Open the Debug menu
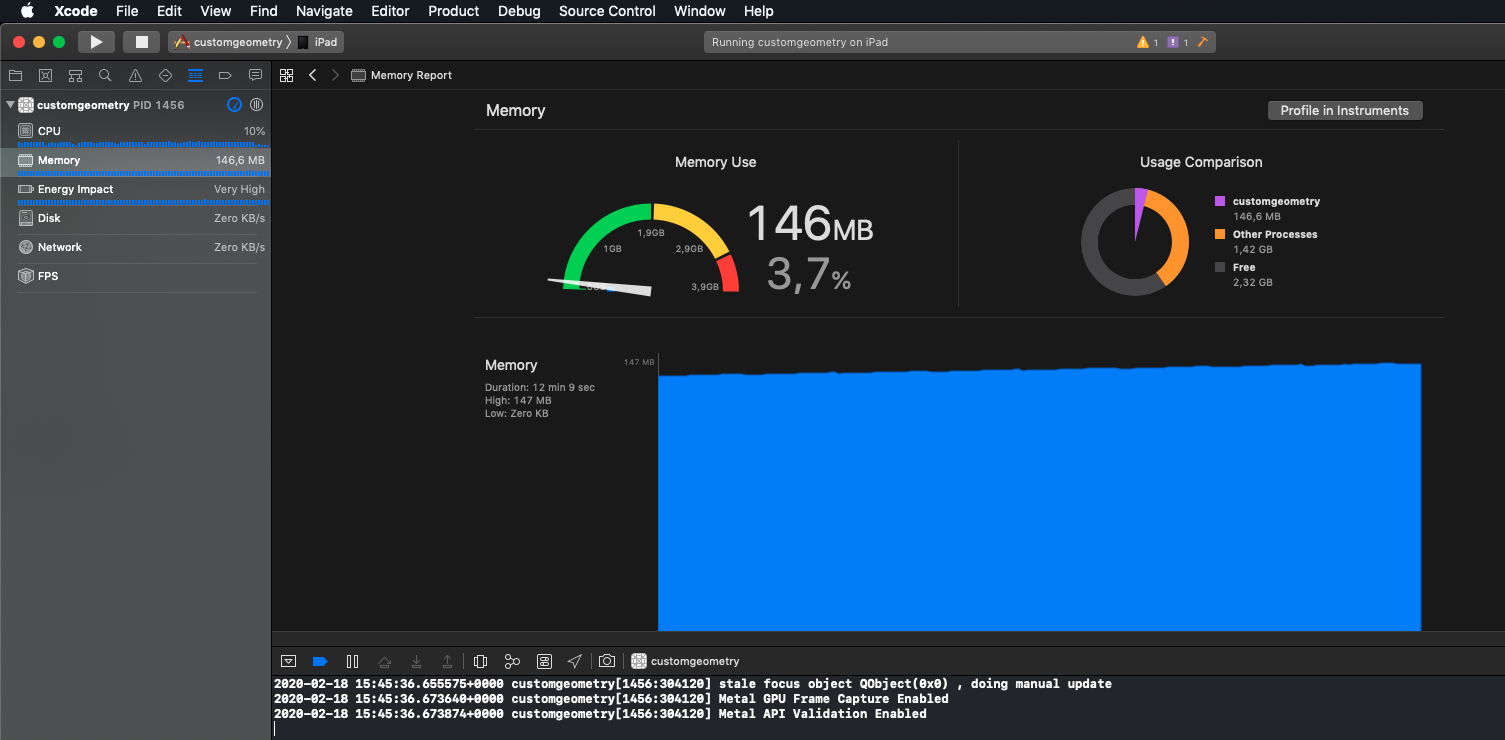1505x740 pixels. [519, 11]
